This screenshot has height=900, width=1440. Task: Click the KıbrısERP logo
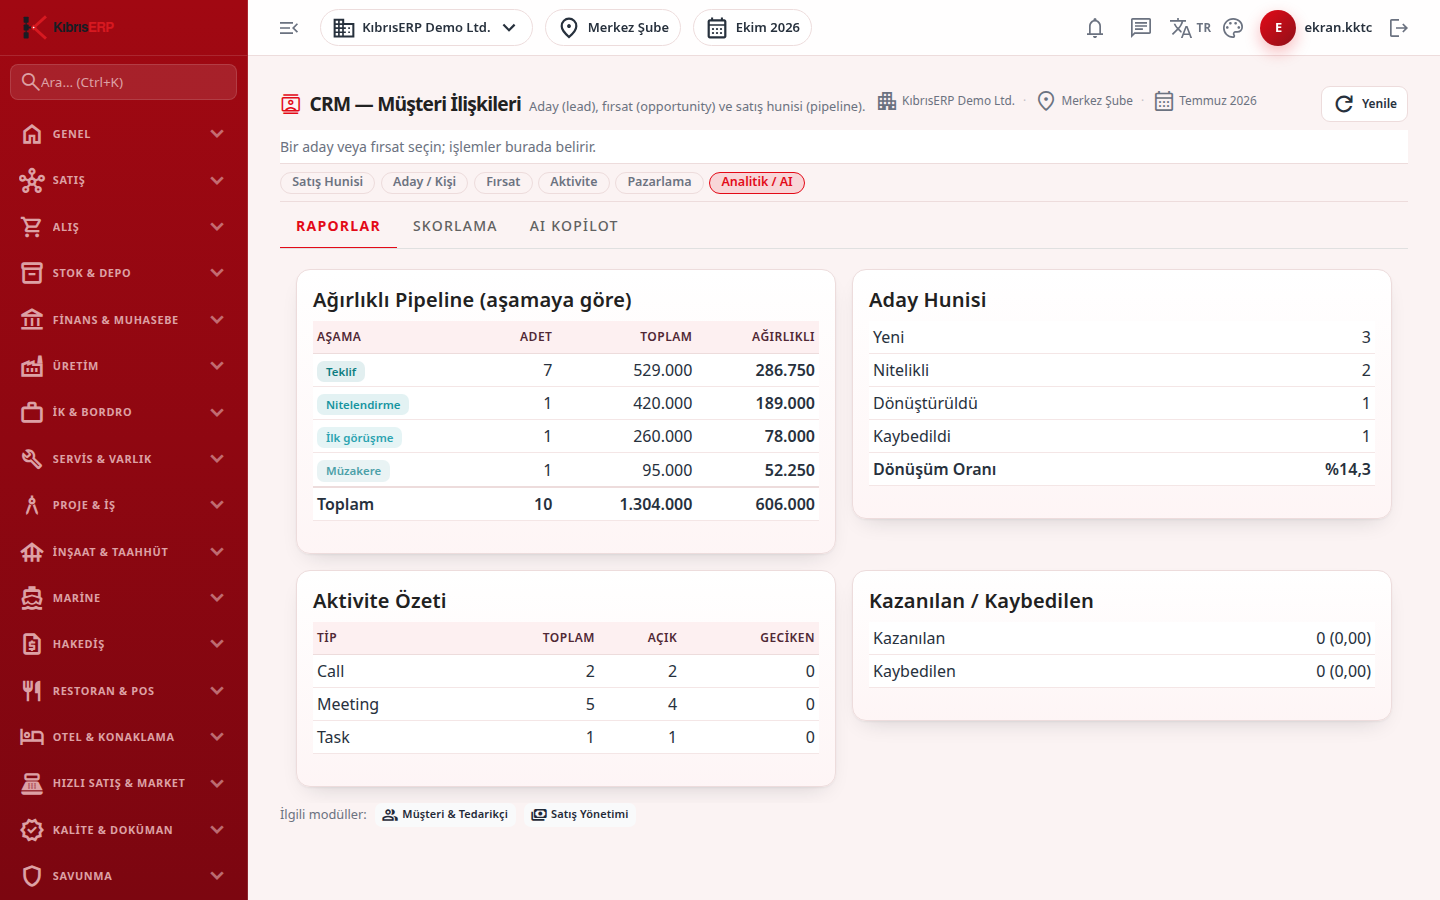(68, 27)
